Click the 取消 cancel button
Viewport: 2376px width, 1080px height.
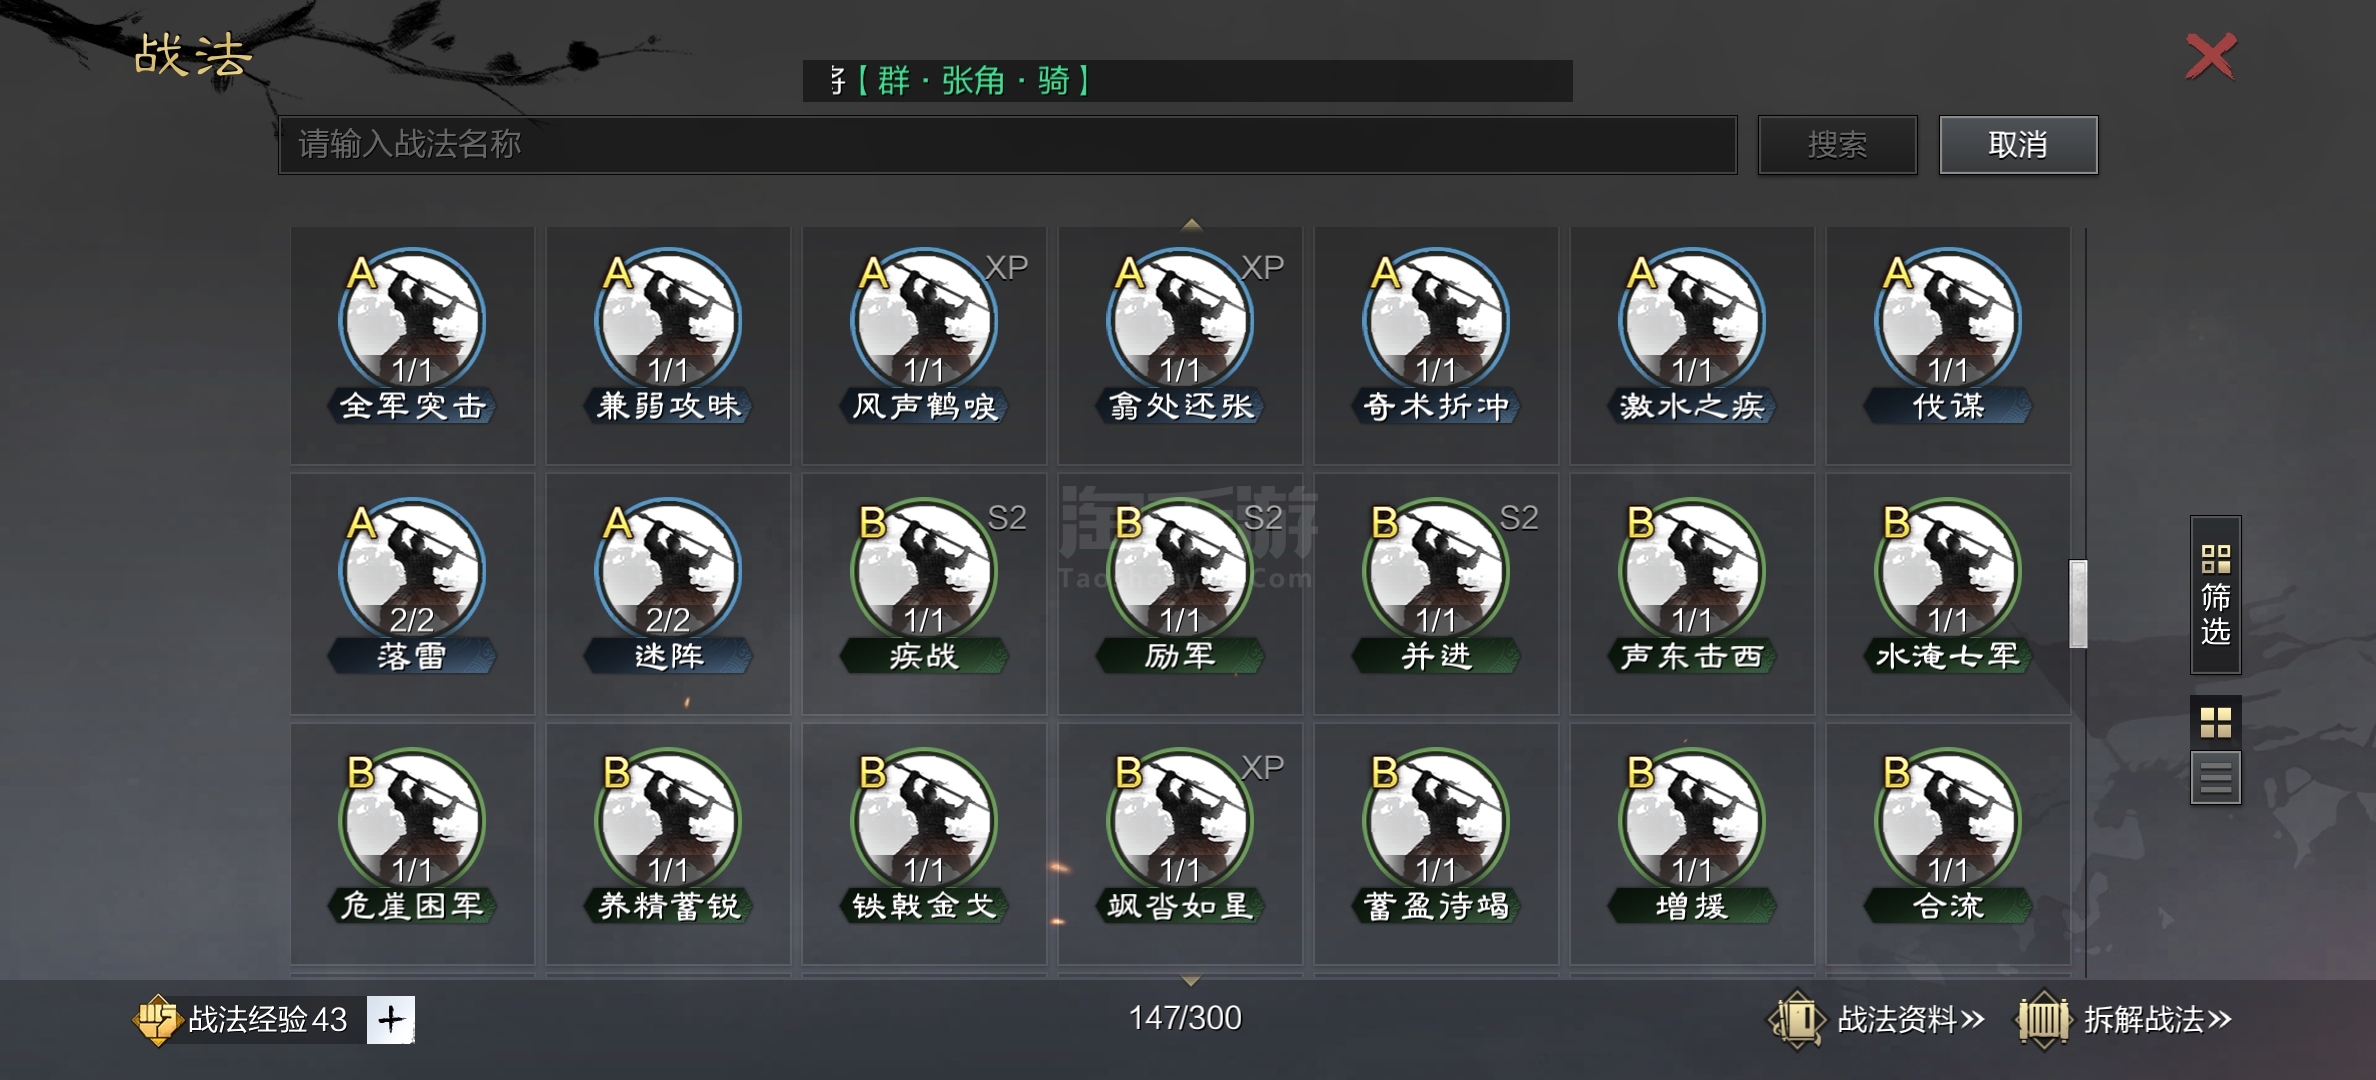coord(2018,145)
